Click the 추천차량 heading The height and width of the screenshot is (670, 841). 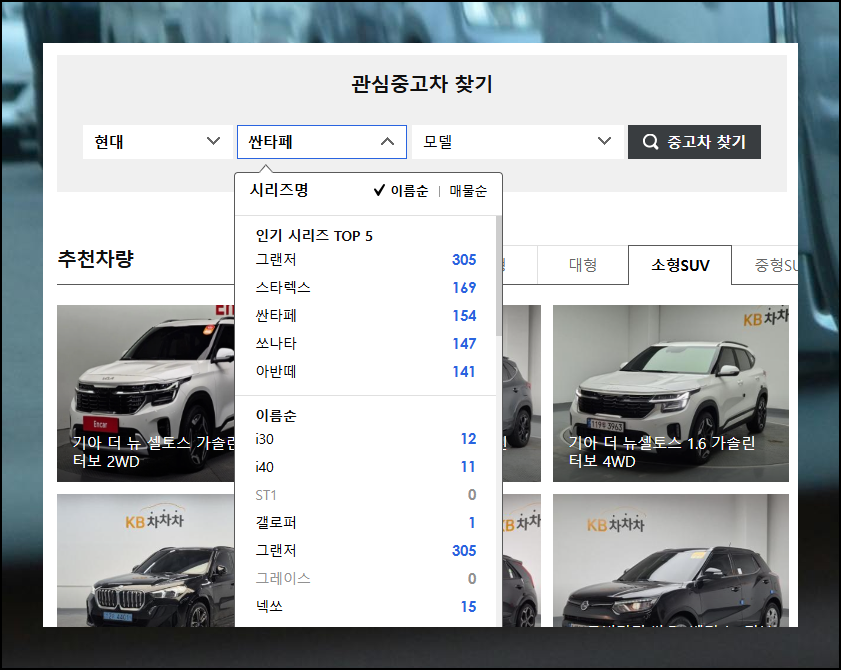[x=95, y=259]
